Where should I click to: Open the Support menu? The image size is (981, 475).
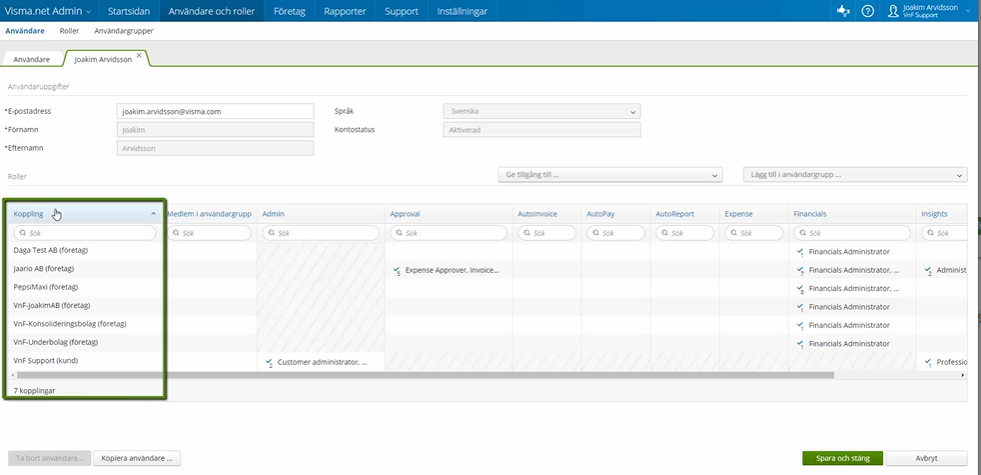tap(402, 11)
